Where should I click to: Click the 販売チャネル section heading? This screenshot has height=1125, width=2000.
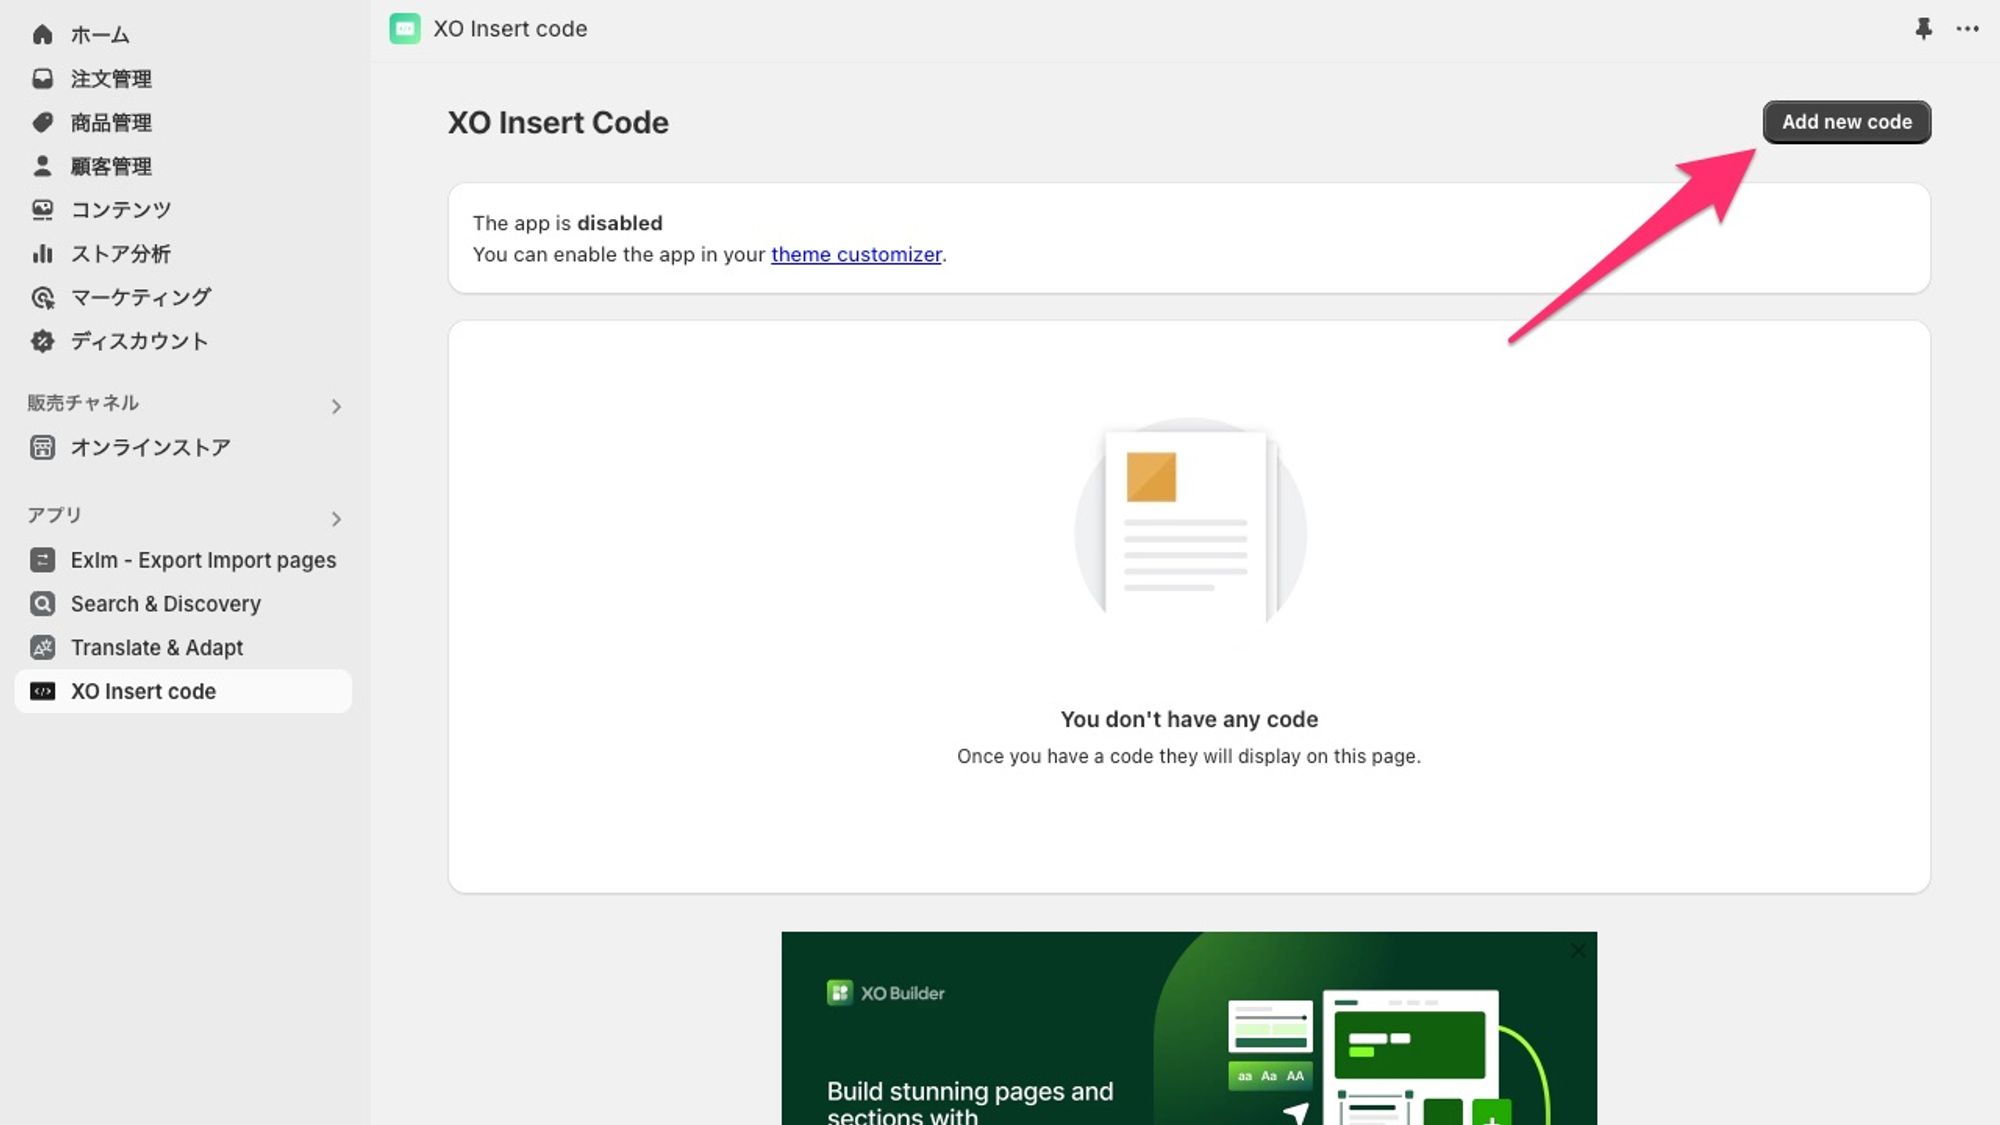coord(83,403)
